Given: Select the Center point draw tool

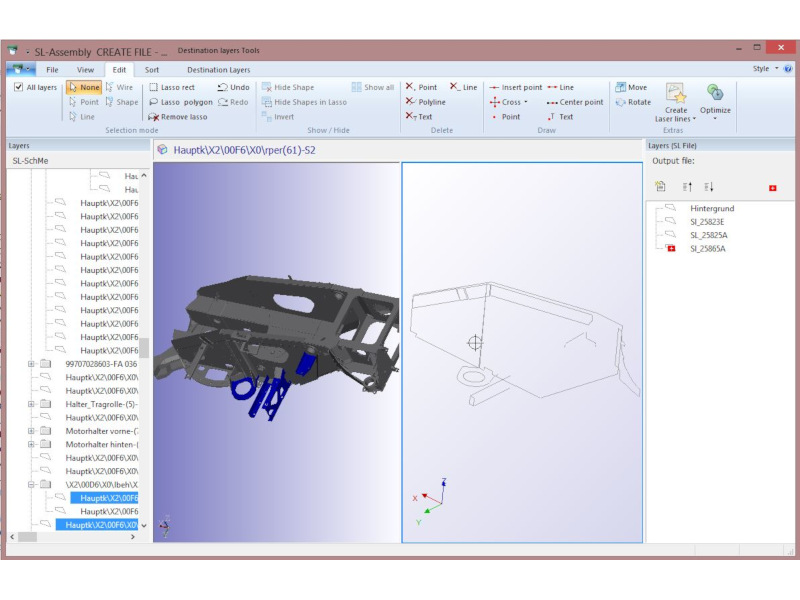Looking at the screenshot, I should coord(575,102).
